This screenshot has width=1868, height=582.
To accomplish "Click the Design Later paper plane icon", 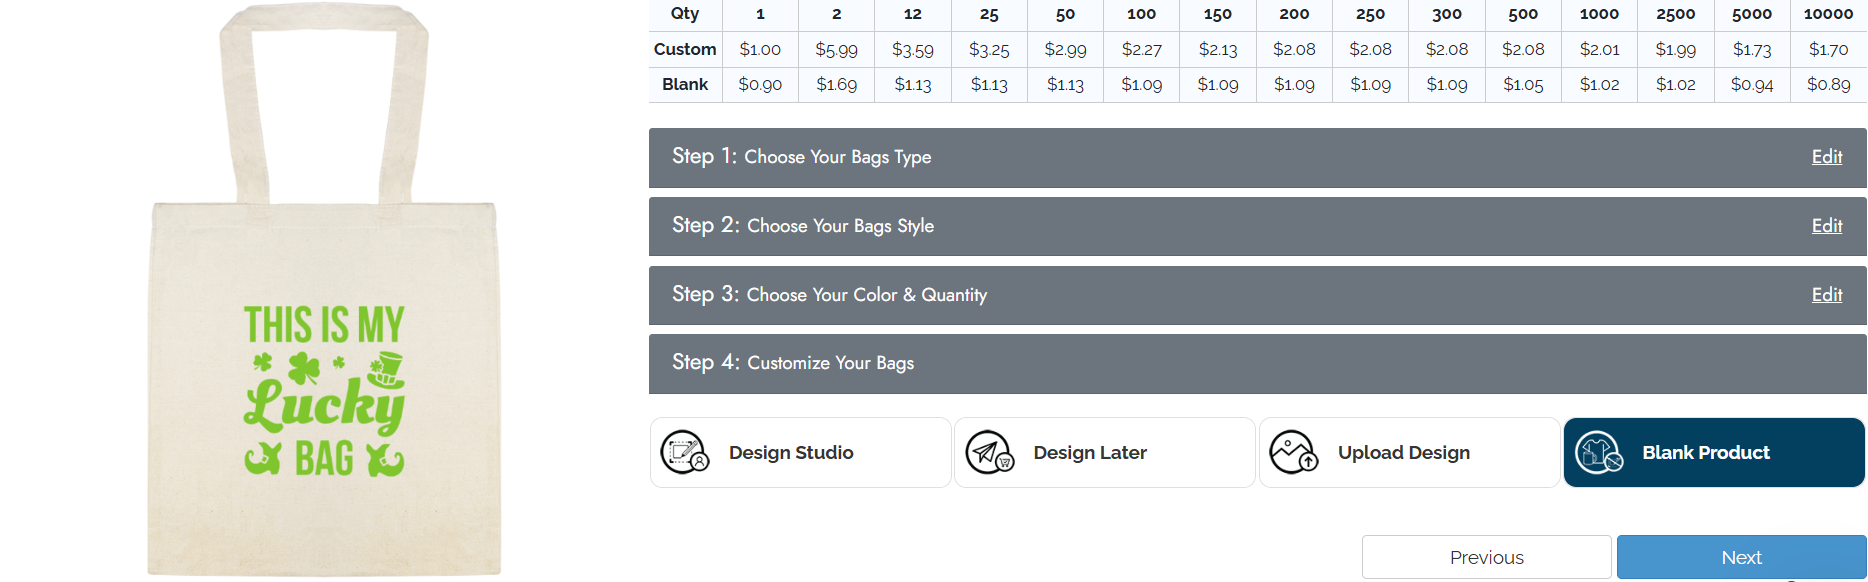I will (x=989, y=453).
